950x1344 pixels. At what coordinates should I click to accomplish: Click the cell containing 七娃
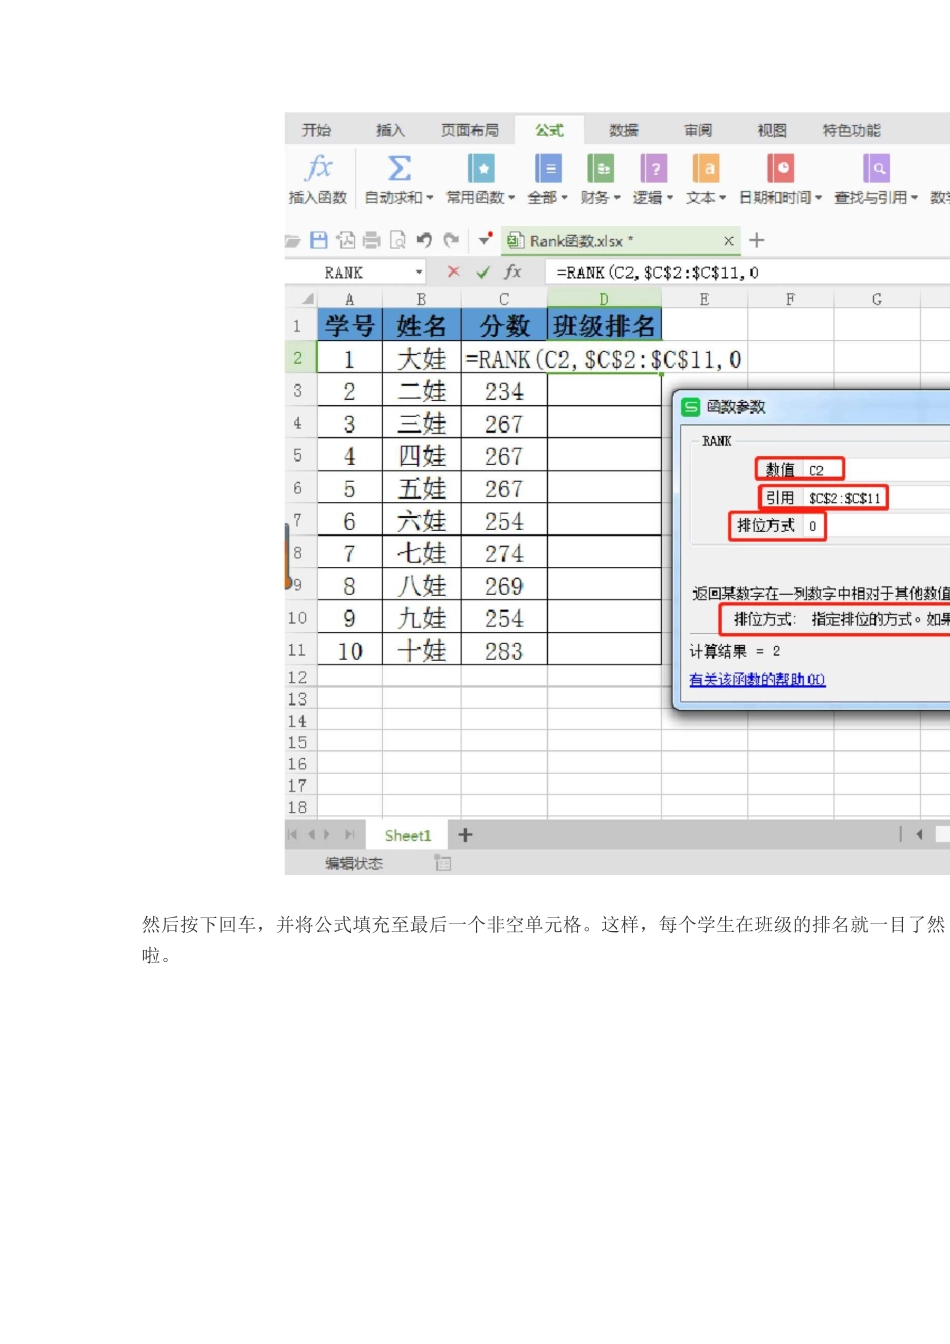click(x=422, y=553)
